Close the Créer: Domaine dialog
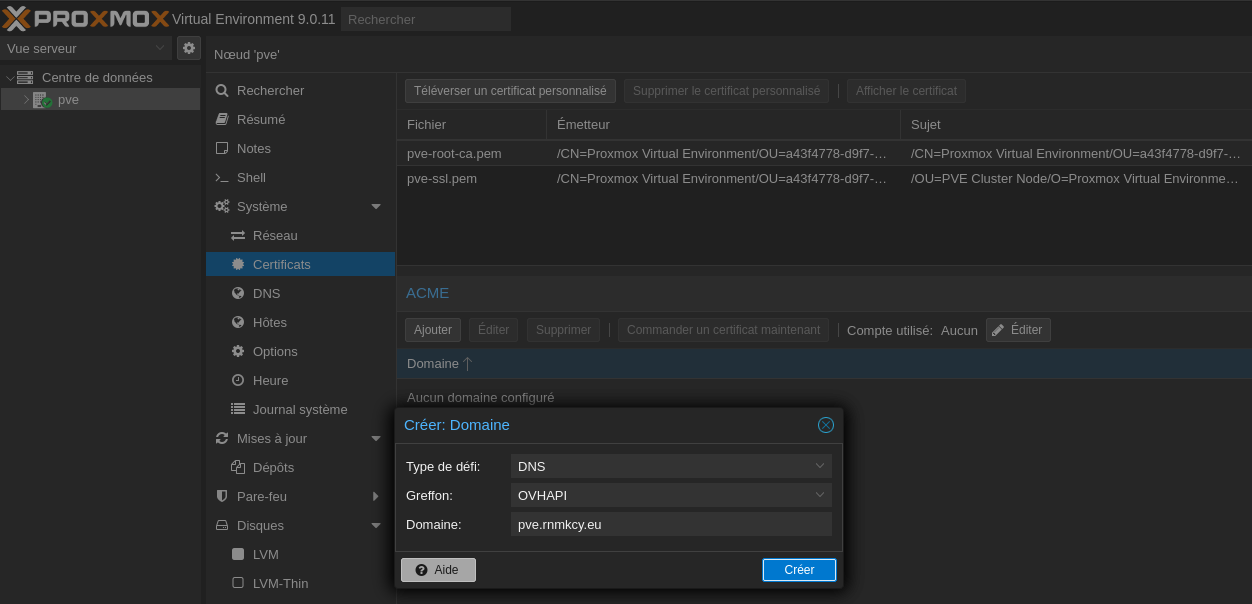Viewport: 1252px width, 604px height. (x=825, y=425)
